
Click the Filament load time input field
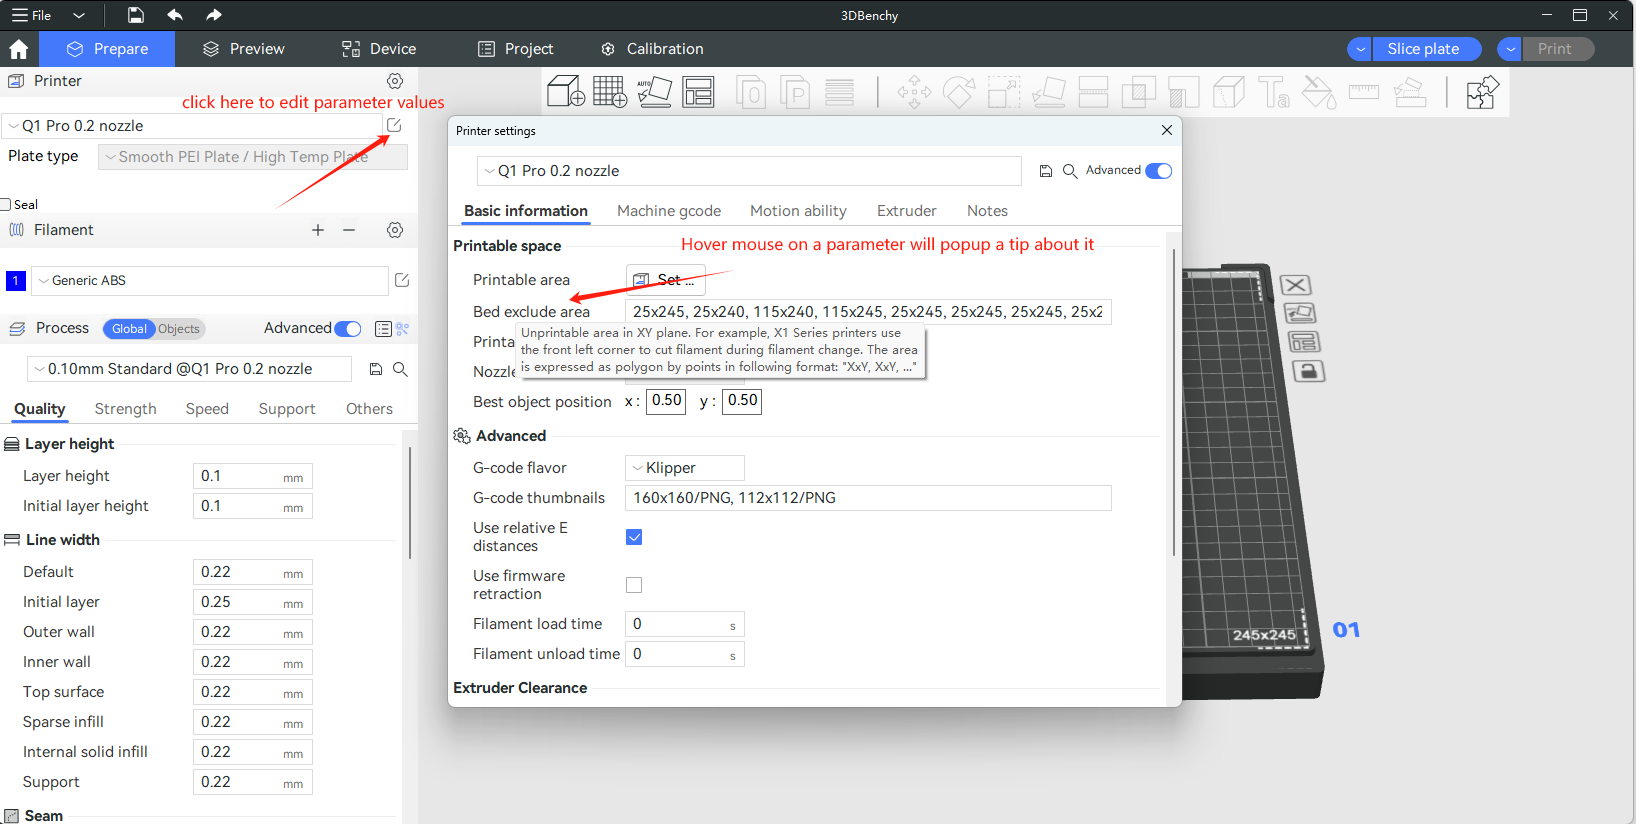(x=680, y=624)
